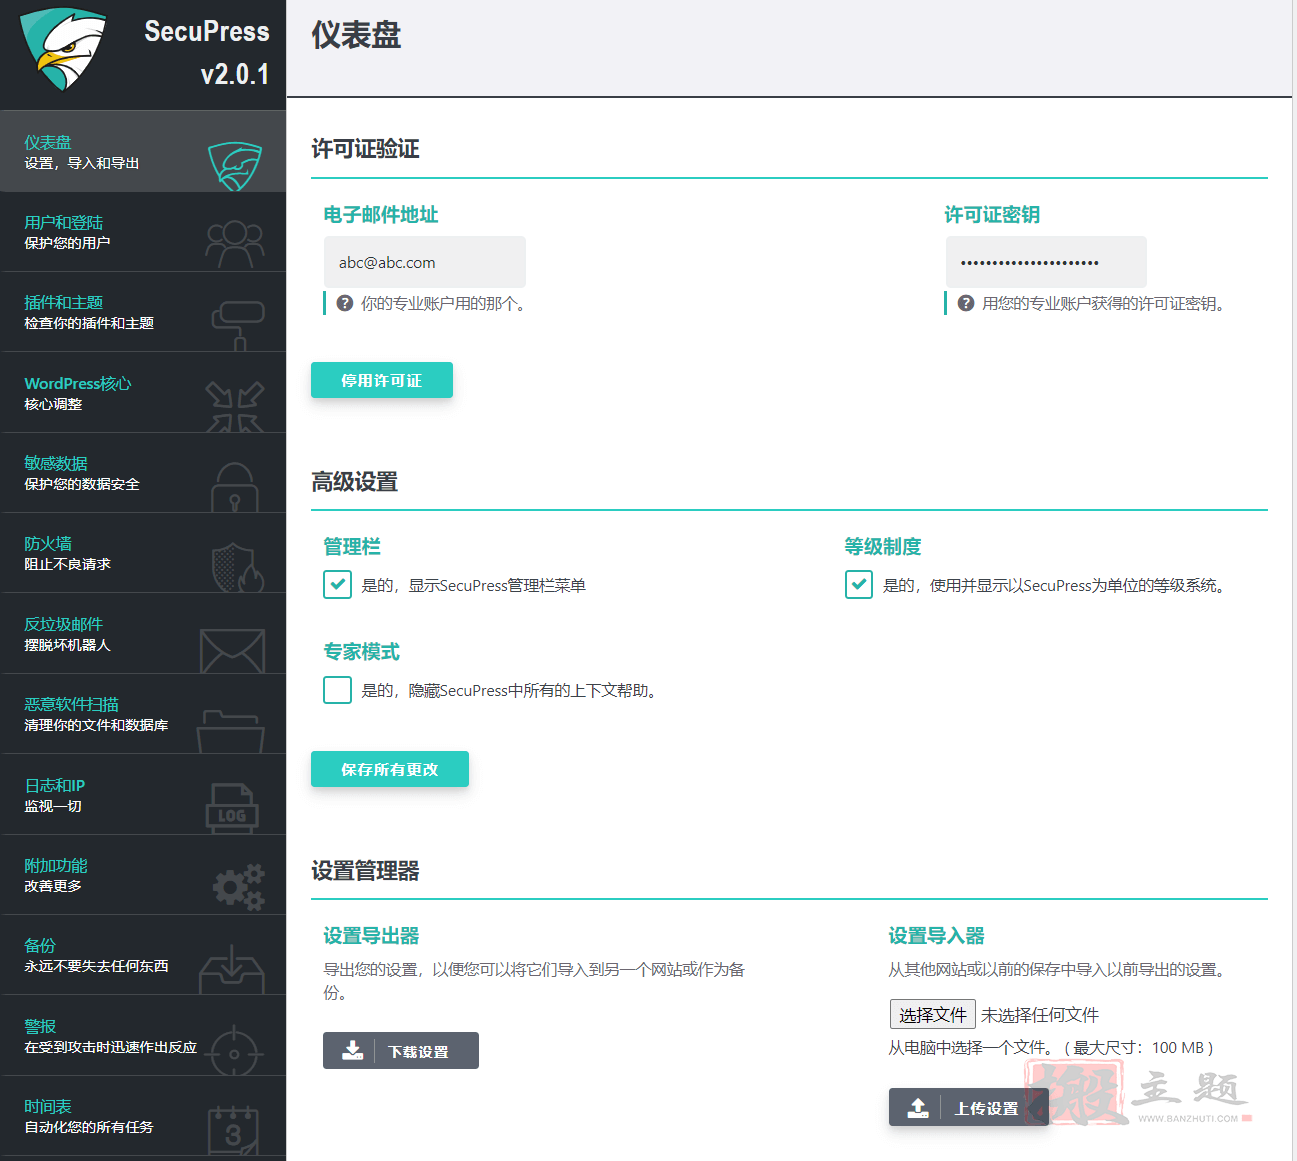Click the 许可证验证 section heading
This screenshot has height=1161, width=1297.
click(x=365, y=149)
